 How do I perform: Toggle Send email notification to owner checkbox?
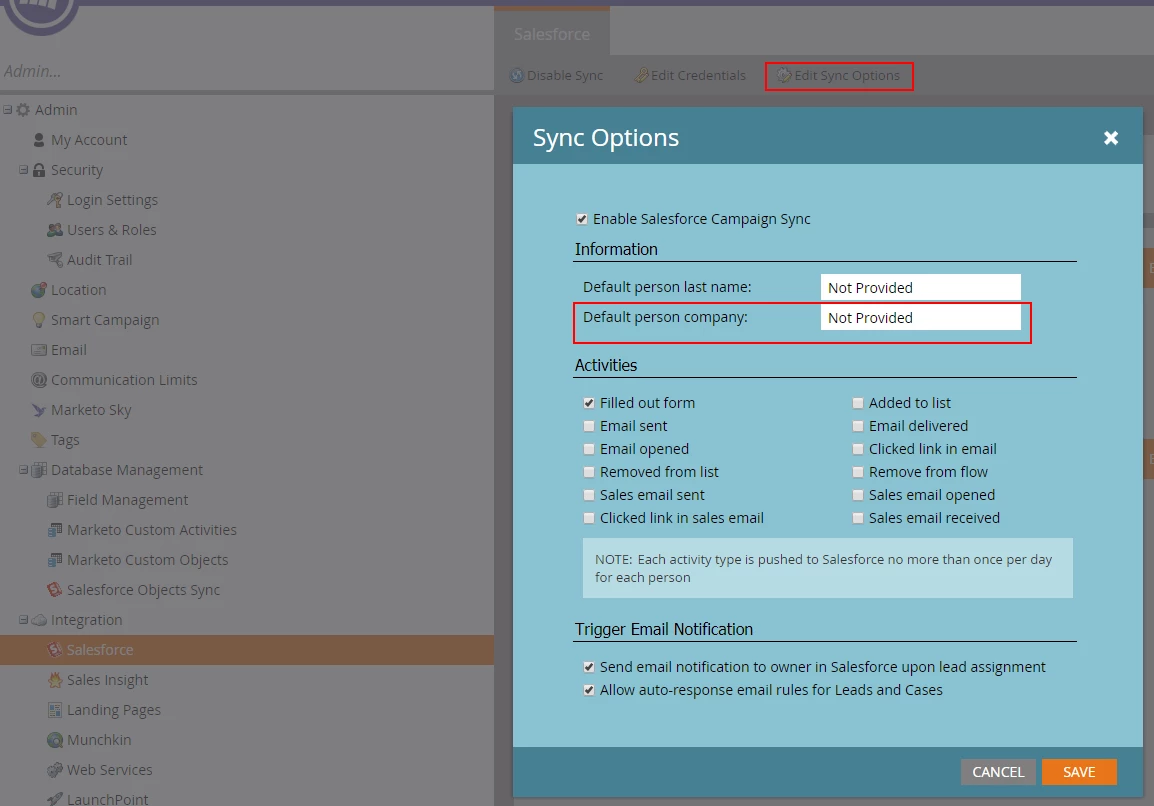point(589,667)
